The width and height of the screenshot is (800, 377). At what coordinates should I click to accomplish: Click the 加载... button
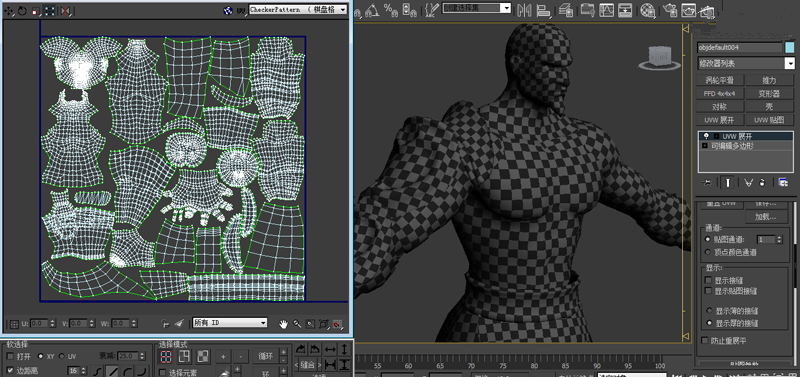(765, 216)
